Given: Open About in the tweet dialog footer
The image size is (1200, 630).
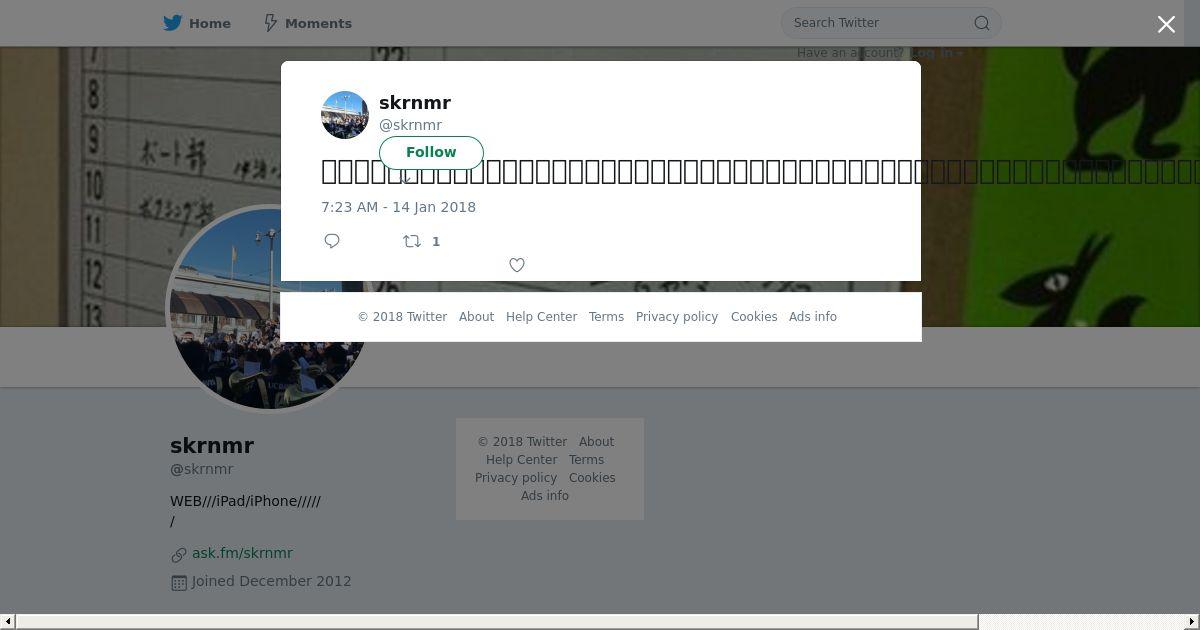Looking at the screenshot, I should point(476,317).
